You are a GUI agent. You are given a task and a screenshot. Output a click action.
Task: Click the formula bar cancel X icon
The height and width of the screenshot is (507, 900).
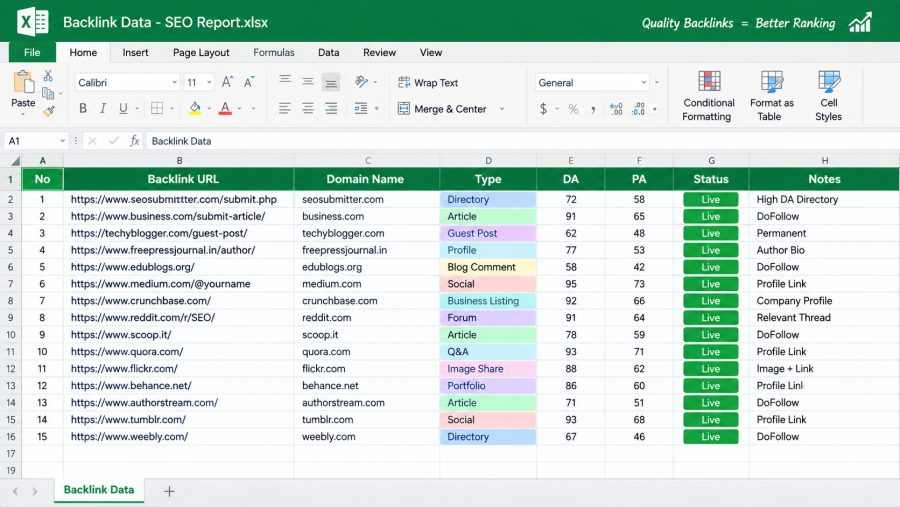92,141
